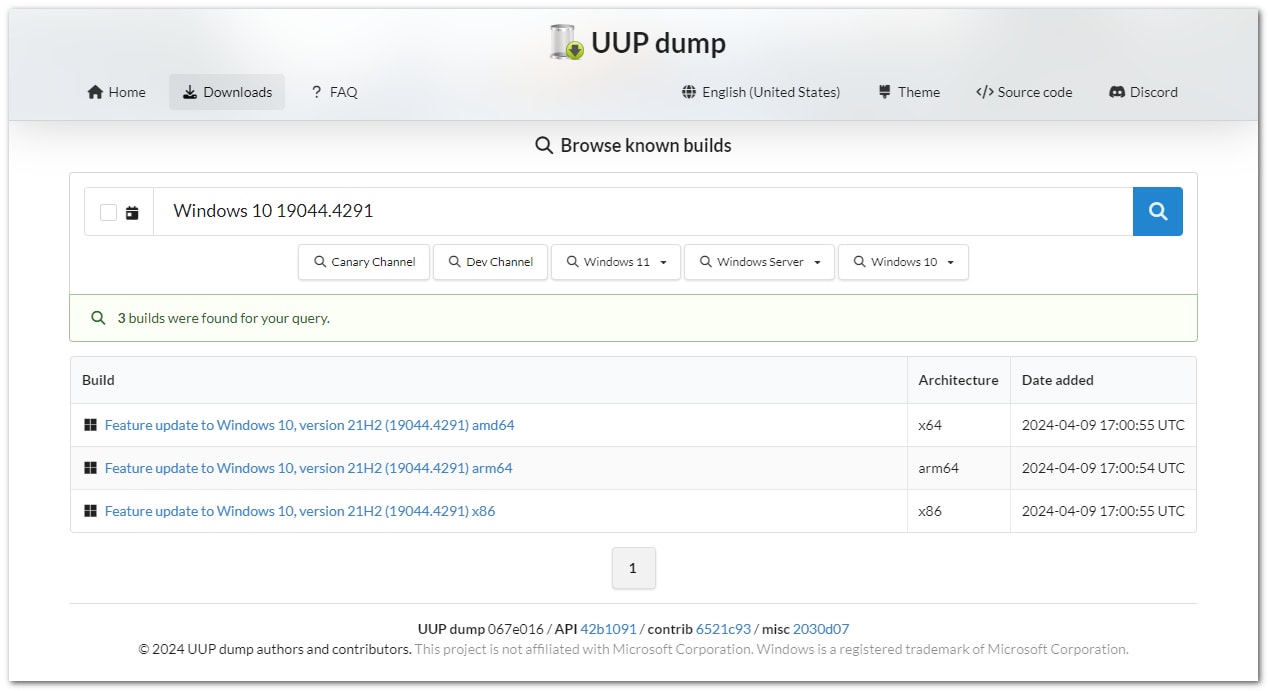Open the Theme menu
Screen dimensions: 1268x691
[909, 92]
